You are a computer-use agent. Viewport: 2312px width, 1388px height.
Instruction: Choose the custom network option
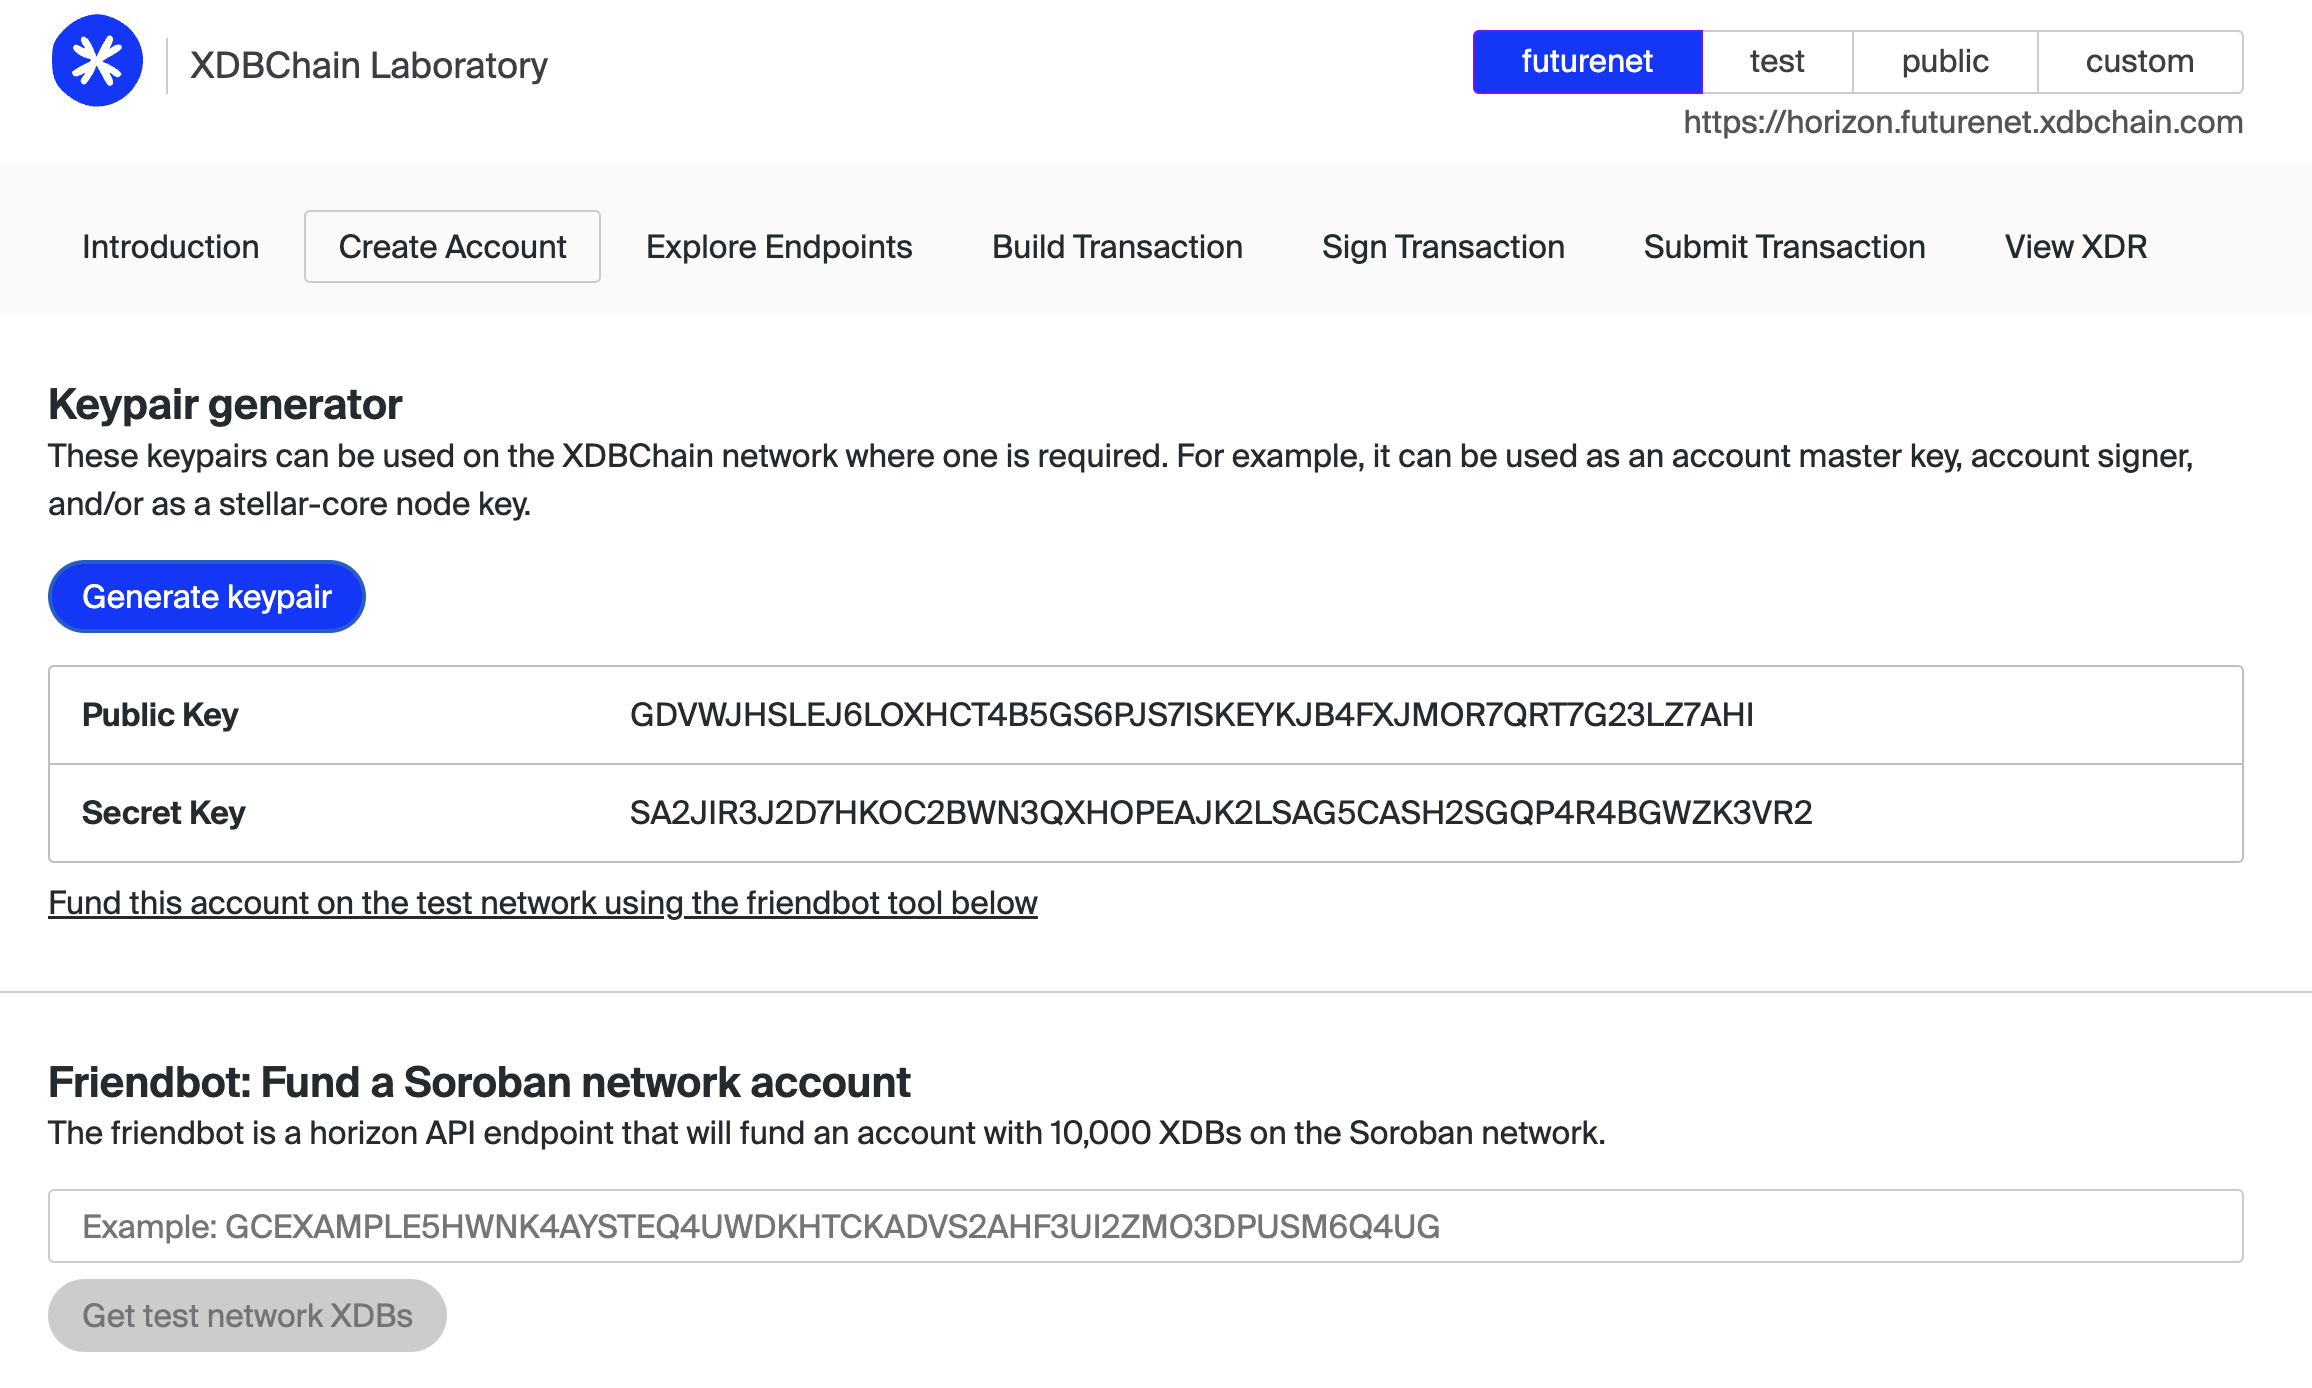[2140, 62]
